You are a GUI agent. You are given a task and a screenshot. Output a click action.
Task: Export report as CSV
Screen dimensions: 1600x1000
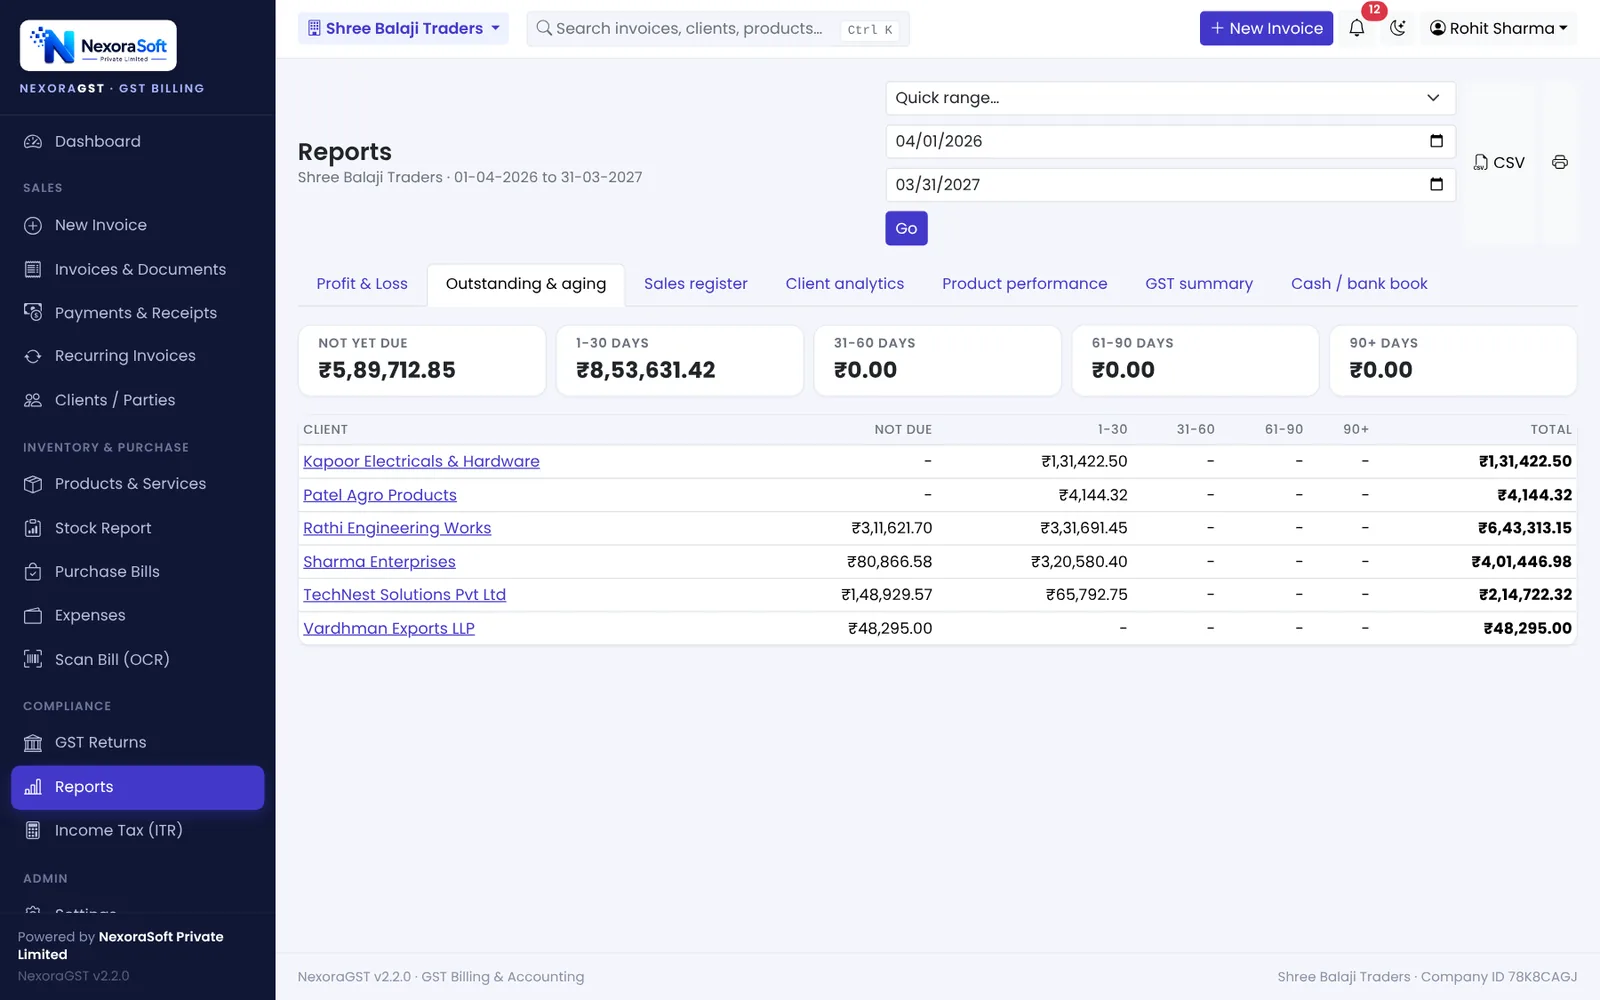click(x=1499, y=162)
